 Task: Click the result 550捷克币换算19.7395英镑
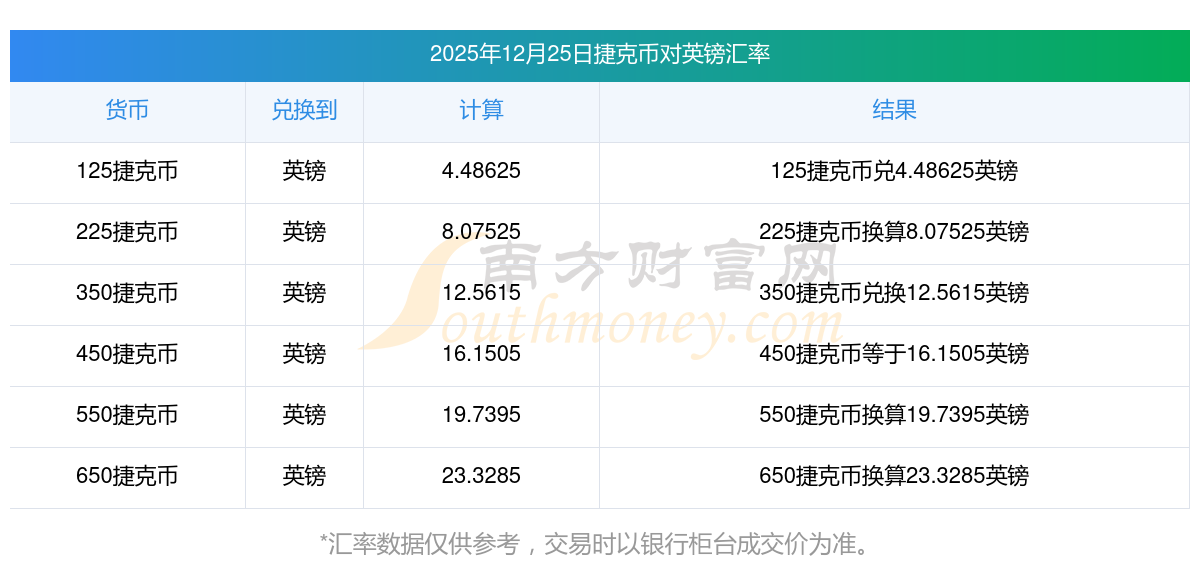pos(894,415)
